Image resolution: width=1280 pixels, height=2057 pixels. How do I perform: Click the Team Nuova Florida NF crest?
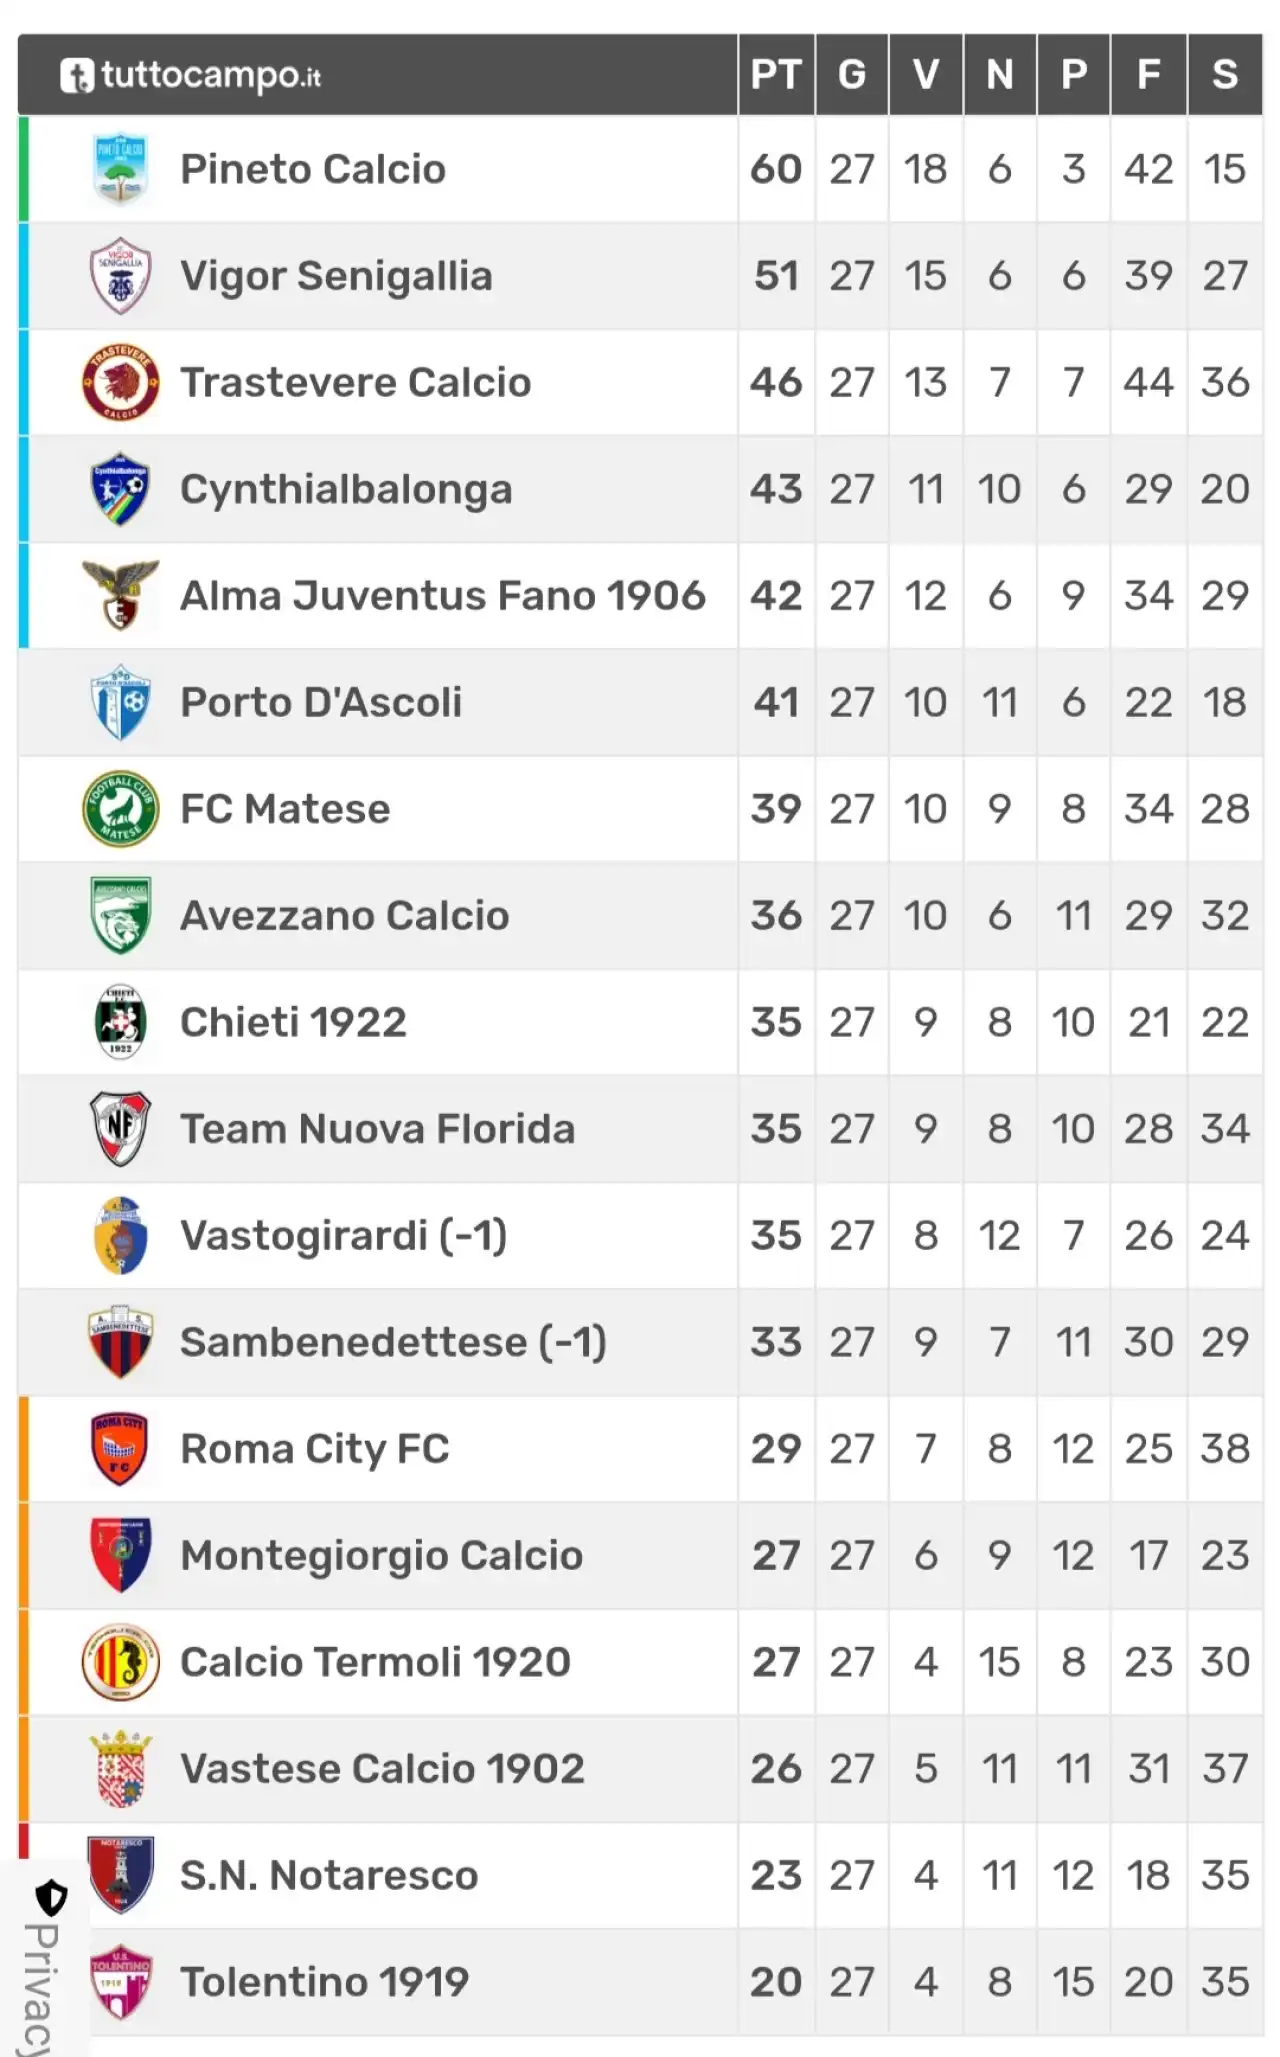click(x=120, y=1128)
